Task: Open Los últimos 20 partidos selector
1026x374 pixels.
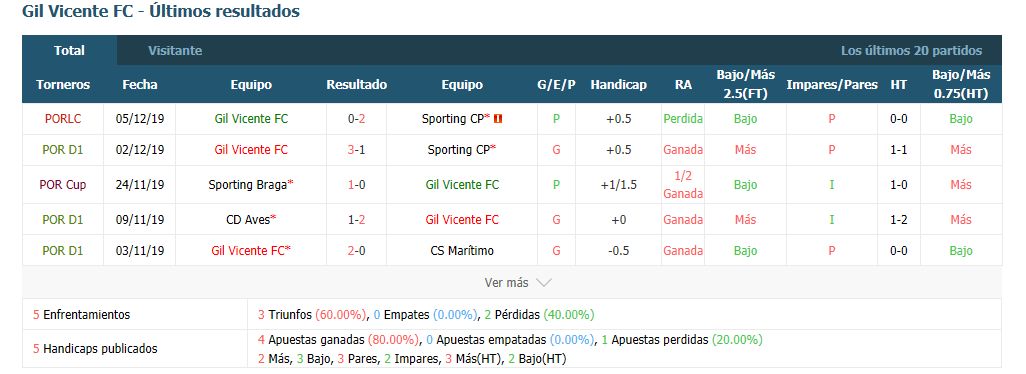Action: pos(911,50)
